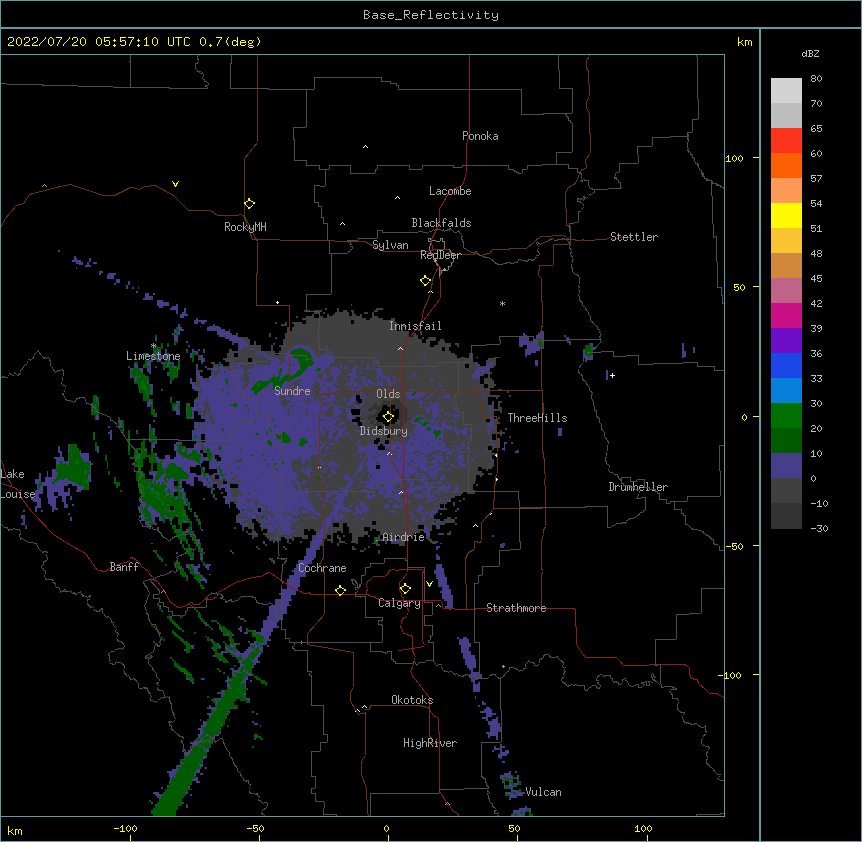Click the asterisk marker above Limestone
This screenshot has width=862, height=842.
click(154, 346)
